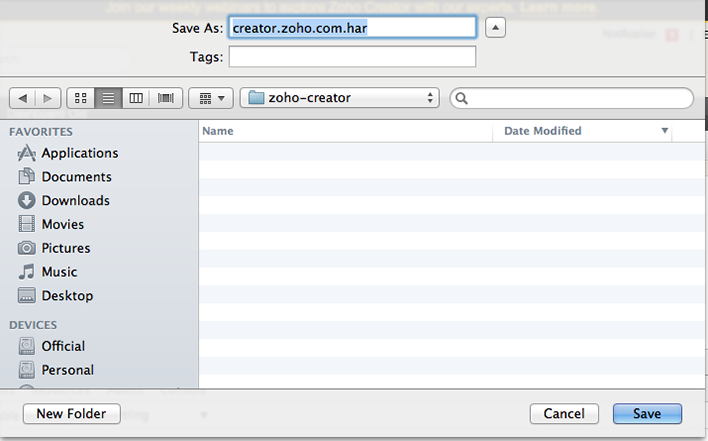Click the Save As filename field

click(352, 28)
